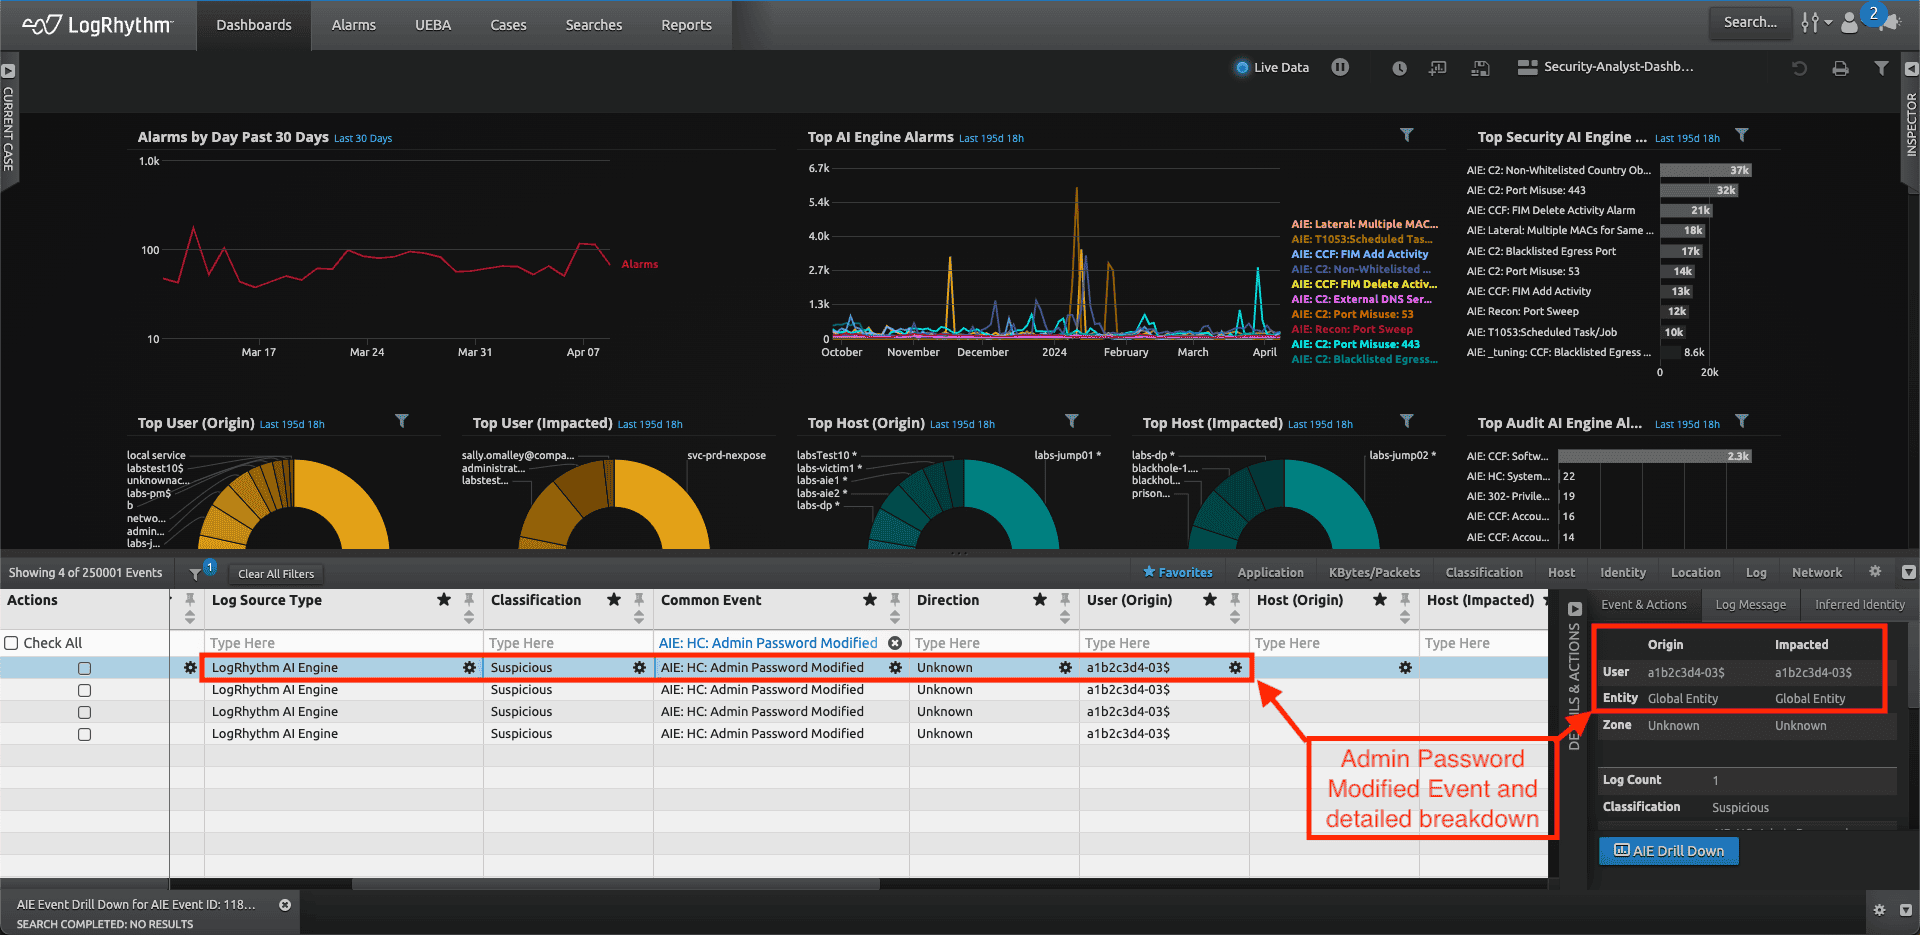The image size is (1920, 935).
Task: Open the settings sliders dropdown
Action: click(x=1816, y=22)
